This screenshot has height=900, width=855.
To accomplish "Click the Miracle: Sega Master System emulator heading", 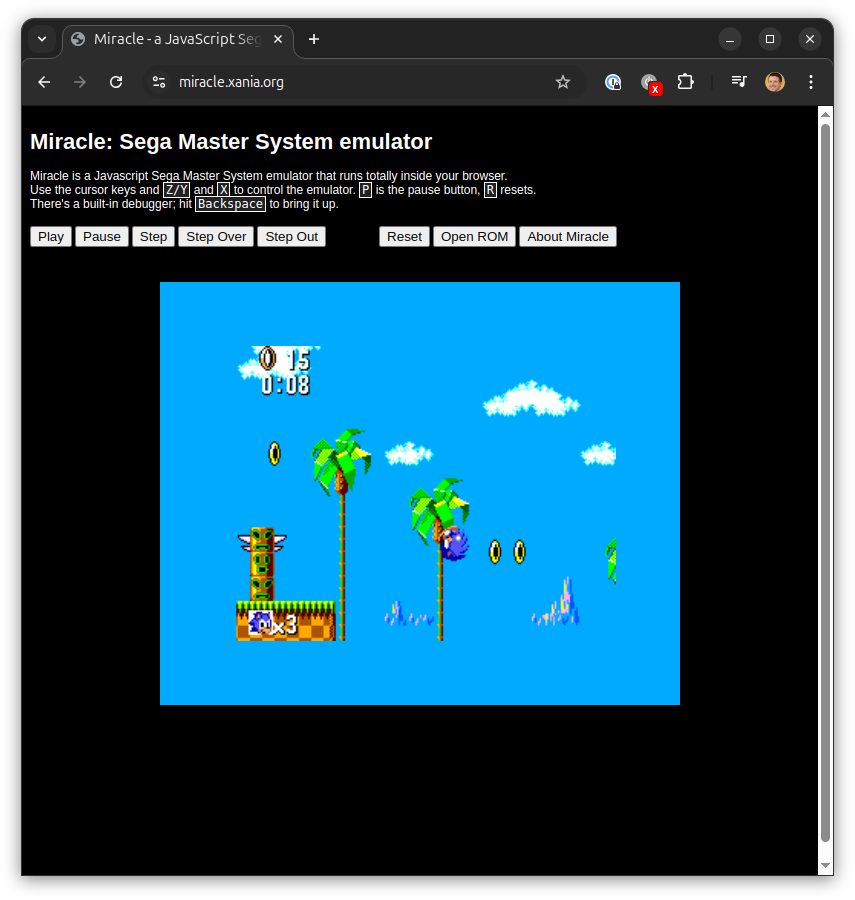I will coord(231,142).
